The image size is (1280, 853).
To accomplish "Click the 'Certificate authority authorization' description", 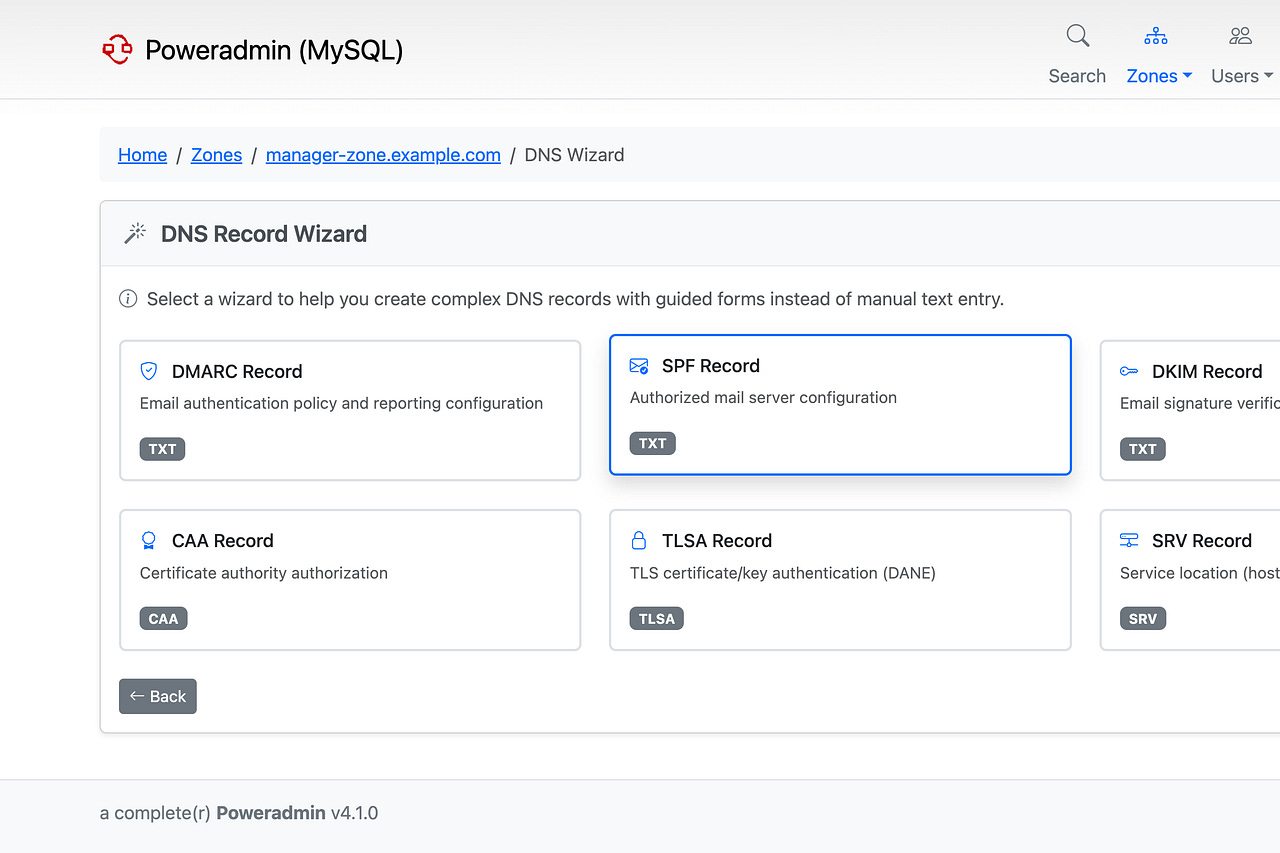I will point(264,573).
